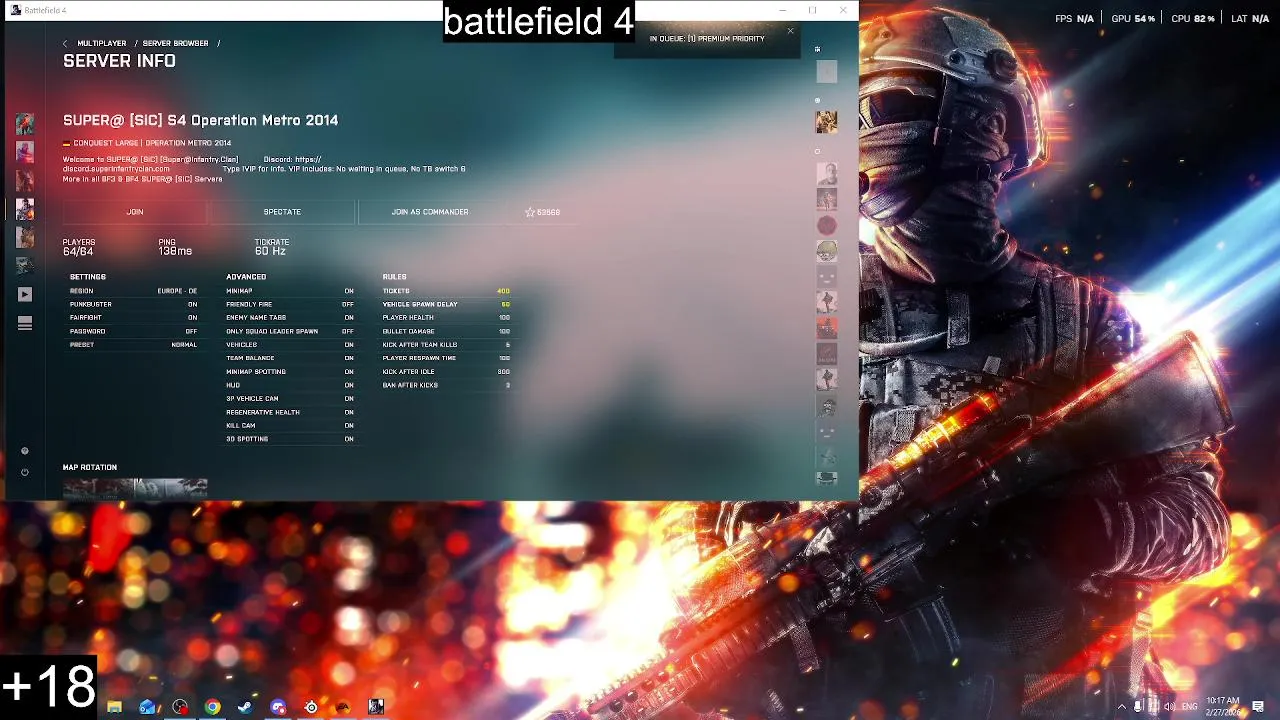Open the Windows notification center icon

click(1258, 707)
